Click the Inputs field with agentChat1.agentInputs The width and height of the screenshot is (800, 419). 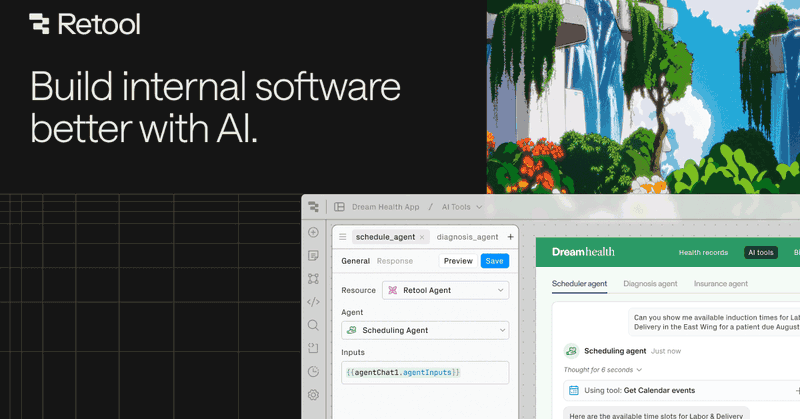[425, 373]
